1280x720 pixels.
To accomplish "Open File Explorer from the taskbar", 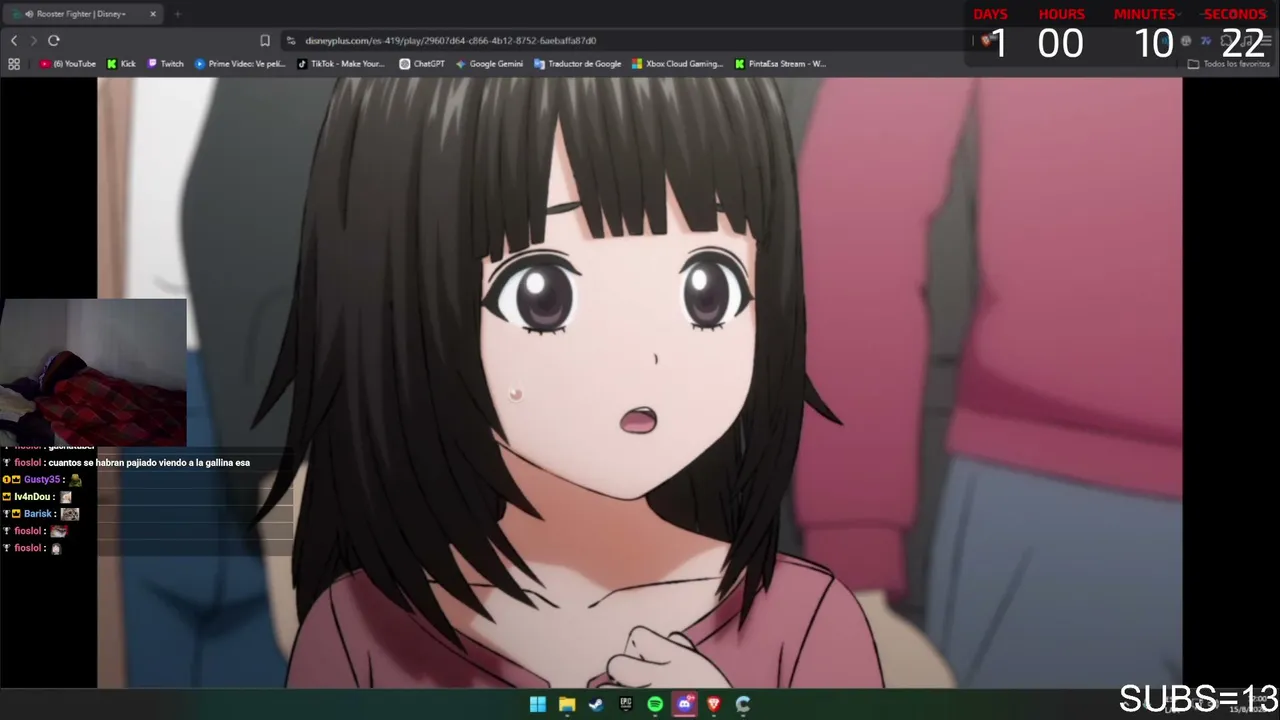I will coord(567,704).
